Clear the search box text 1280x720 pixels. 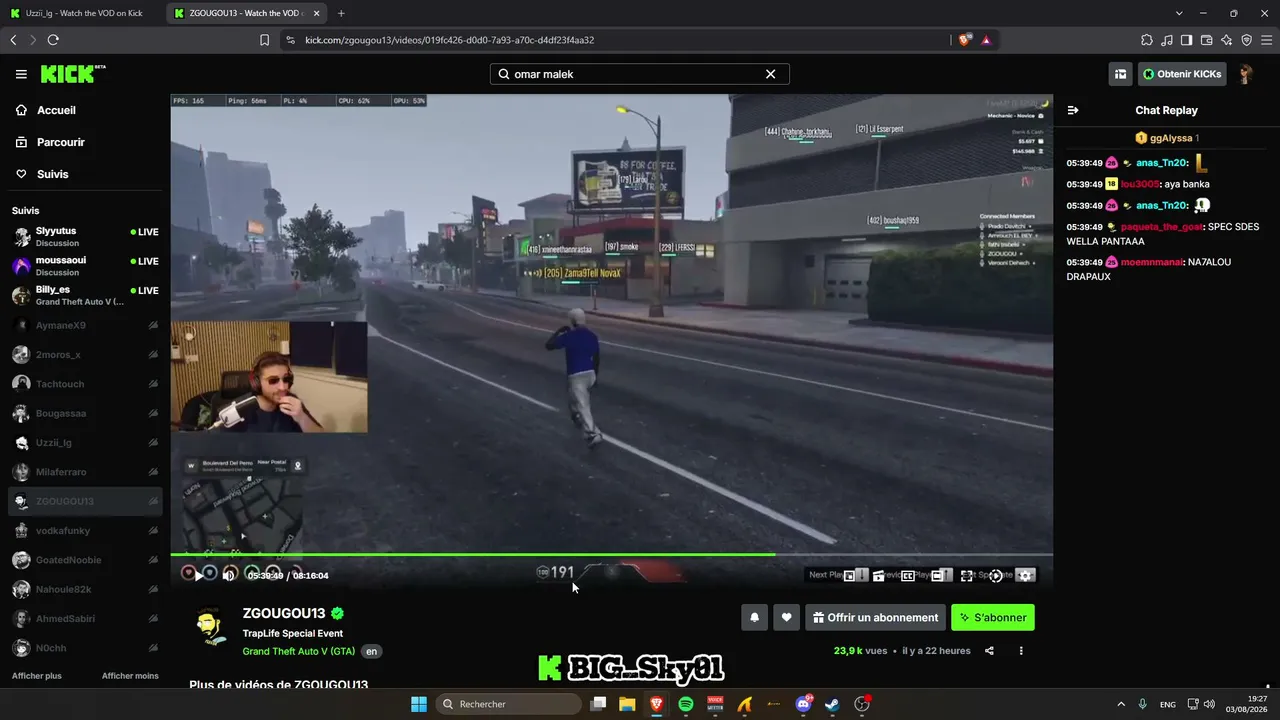pyautogui.click(x=770, y=74)
